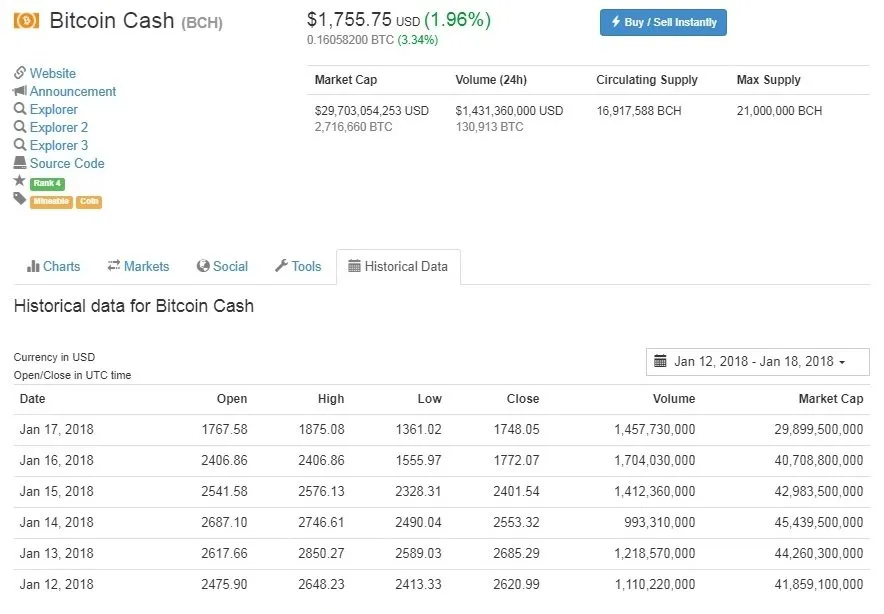Click the circulating supply 16,917,588 BCH
This screenshot has height=614, width=884.
(639, 111)
